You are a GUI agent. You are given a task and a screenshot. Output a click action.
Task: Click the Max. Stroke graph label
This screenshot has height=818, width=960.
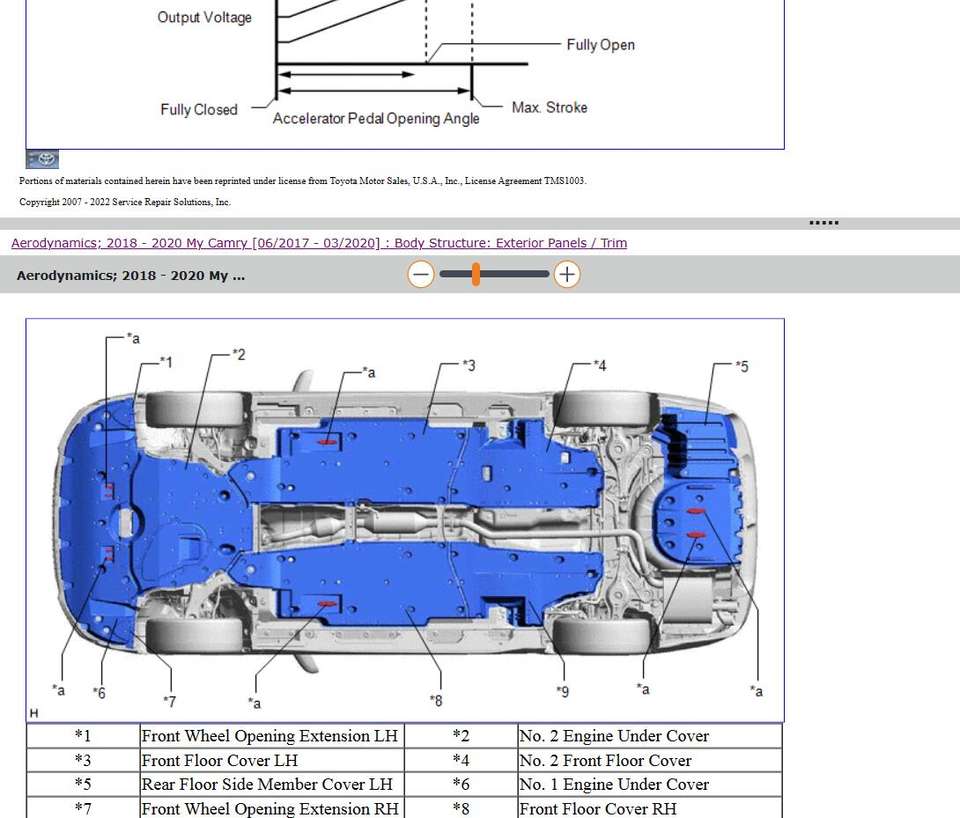549,107
